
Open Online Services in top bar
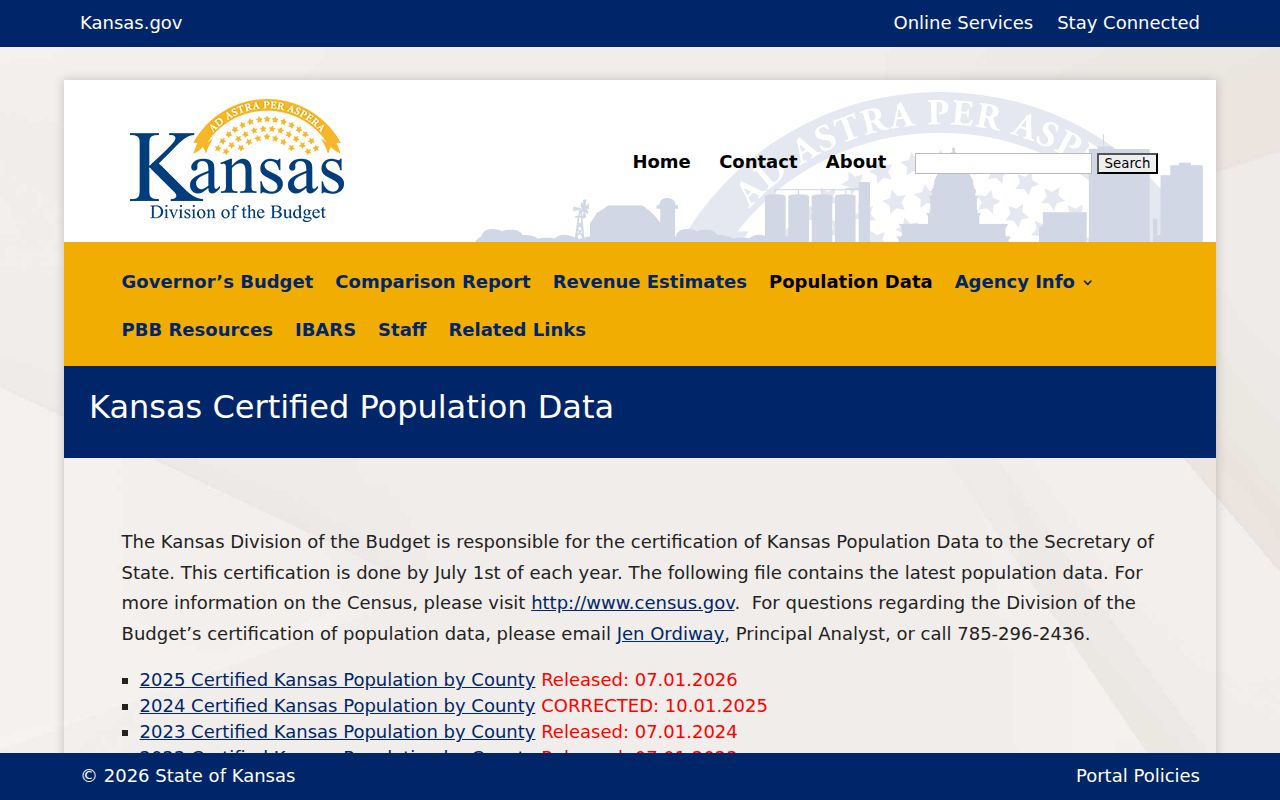[963, 23]
